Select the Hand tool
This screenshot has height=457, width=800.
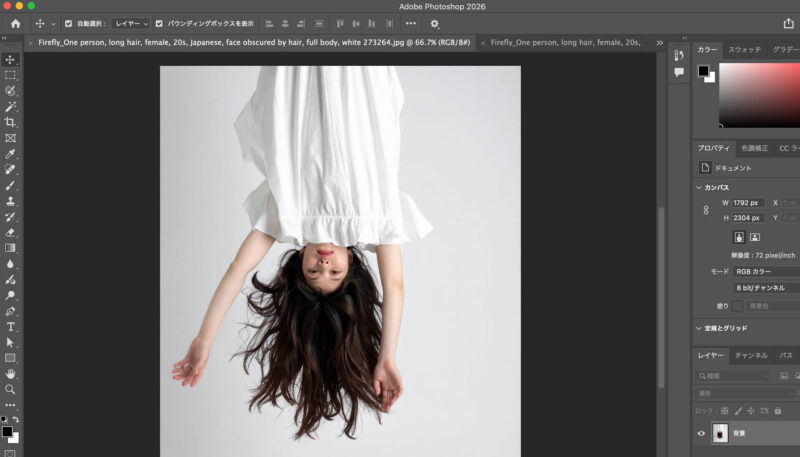click(x=10, y=374)
